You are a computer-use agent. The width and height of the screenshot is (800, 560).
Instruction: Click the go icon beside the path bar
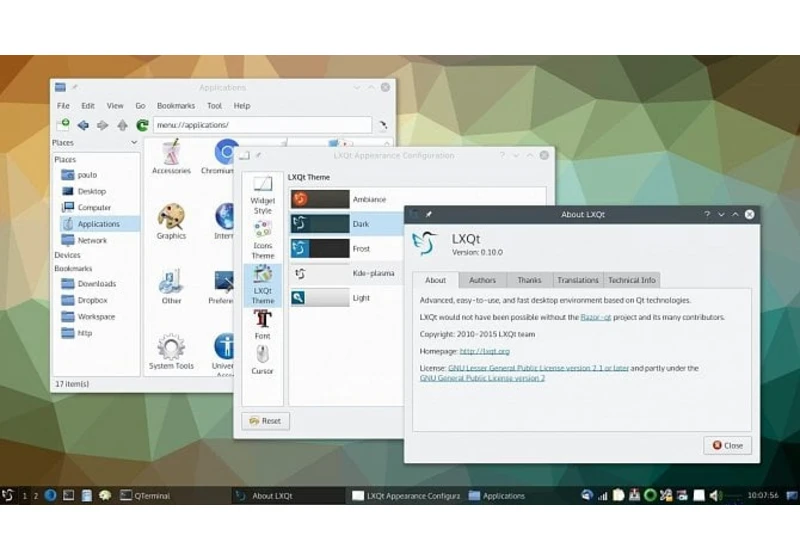click(x=383, y=125)
